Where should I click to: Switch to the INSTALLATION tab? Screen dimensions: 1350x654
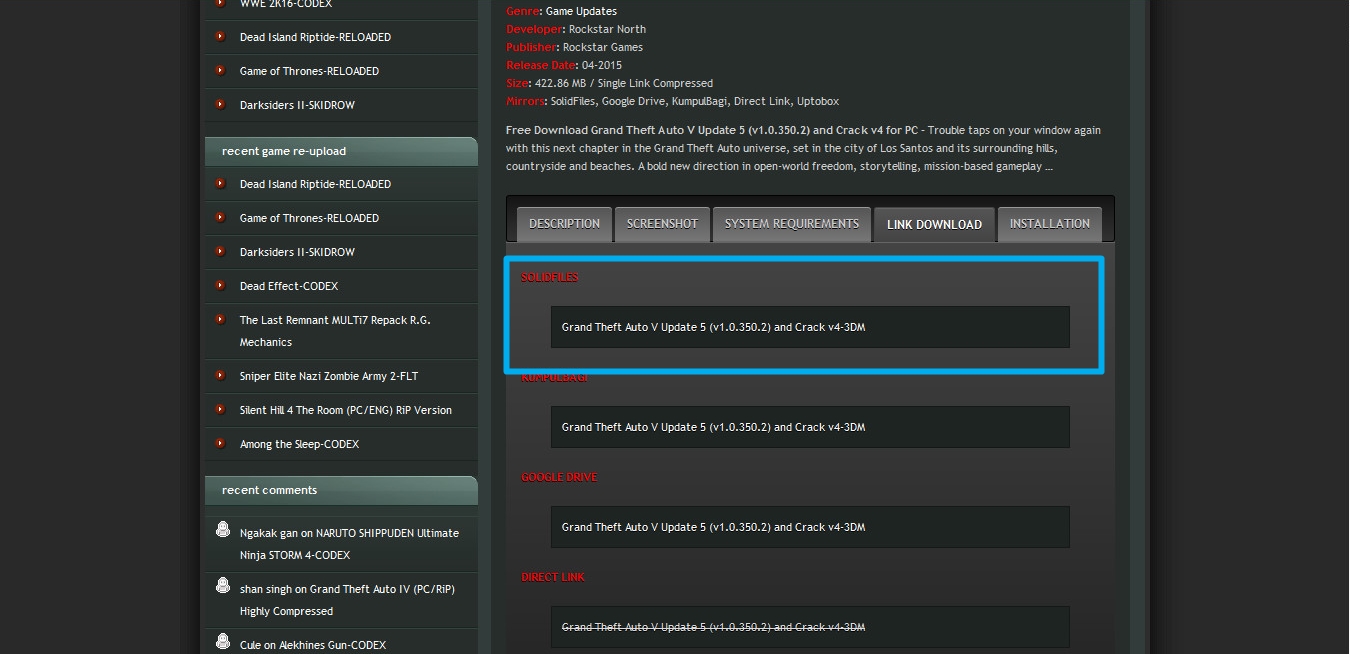pos(1049,224)
